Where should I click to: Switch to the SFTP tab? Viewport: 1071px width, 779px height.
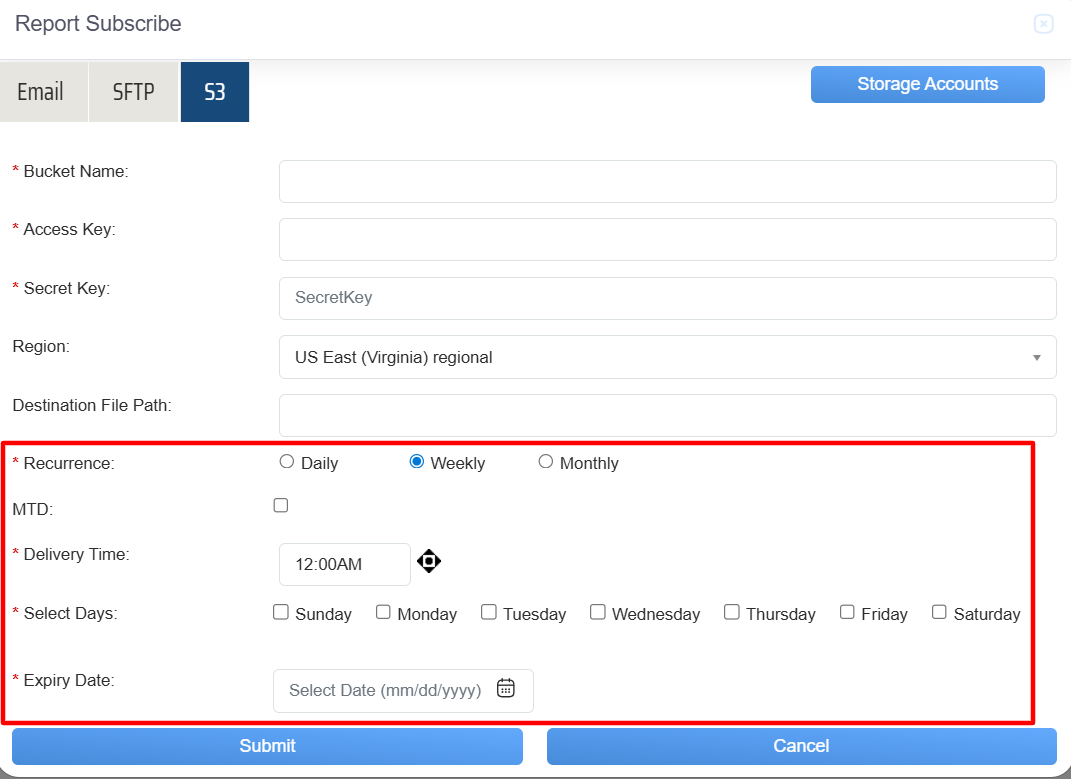(x=134, y=92)
